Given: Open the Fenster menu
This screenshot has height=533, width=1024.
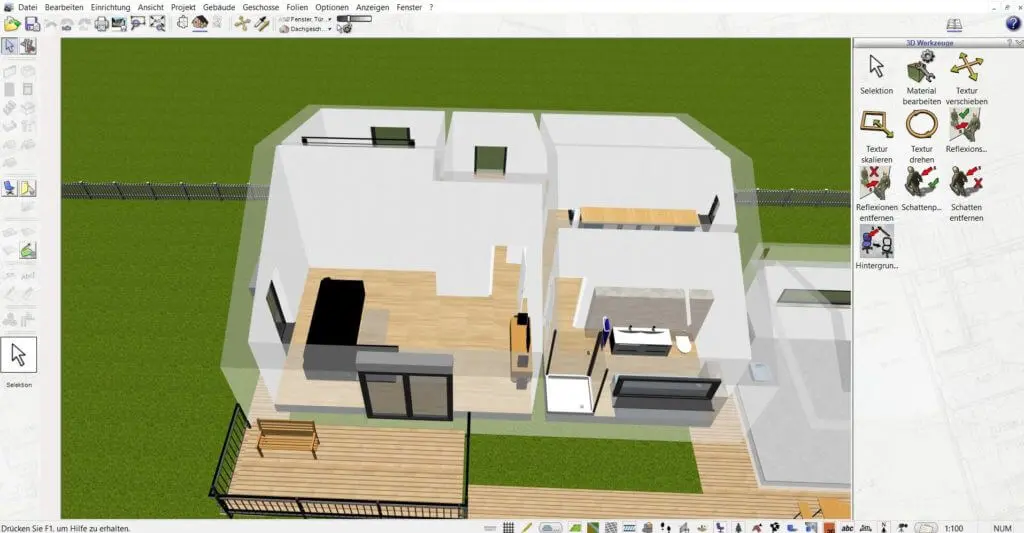Looking at the screenshot, I should pyautogui.click(x=409, y=7).
